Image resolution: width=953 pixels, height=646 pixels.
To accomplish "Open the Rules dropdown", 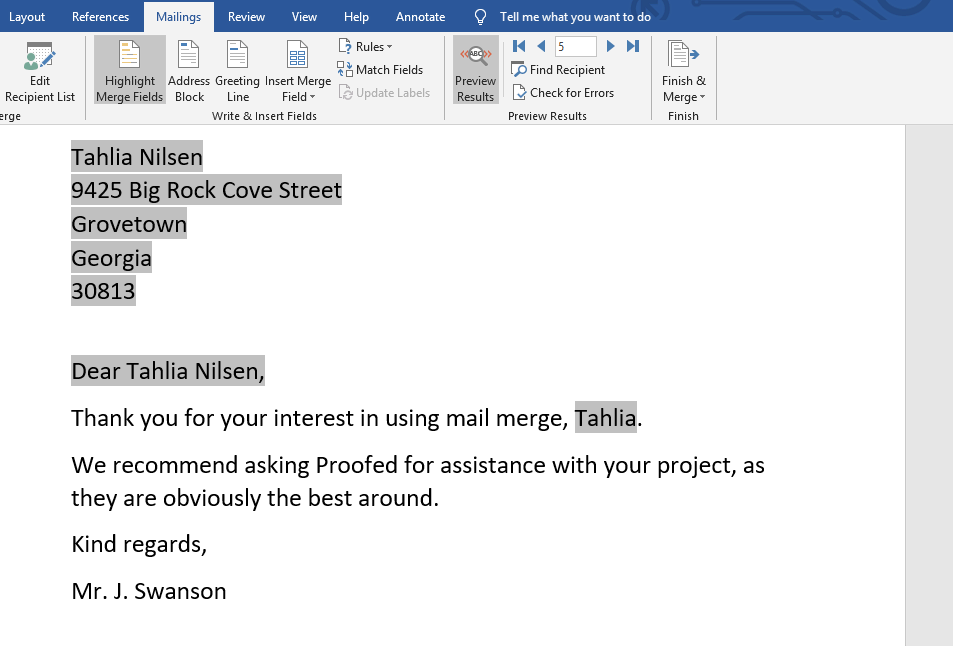I will (x=366, y=46).
